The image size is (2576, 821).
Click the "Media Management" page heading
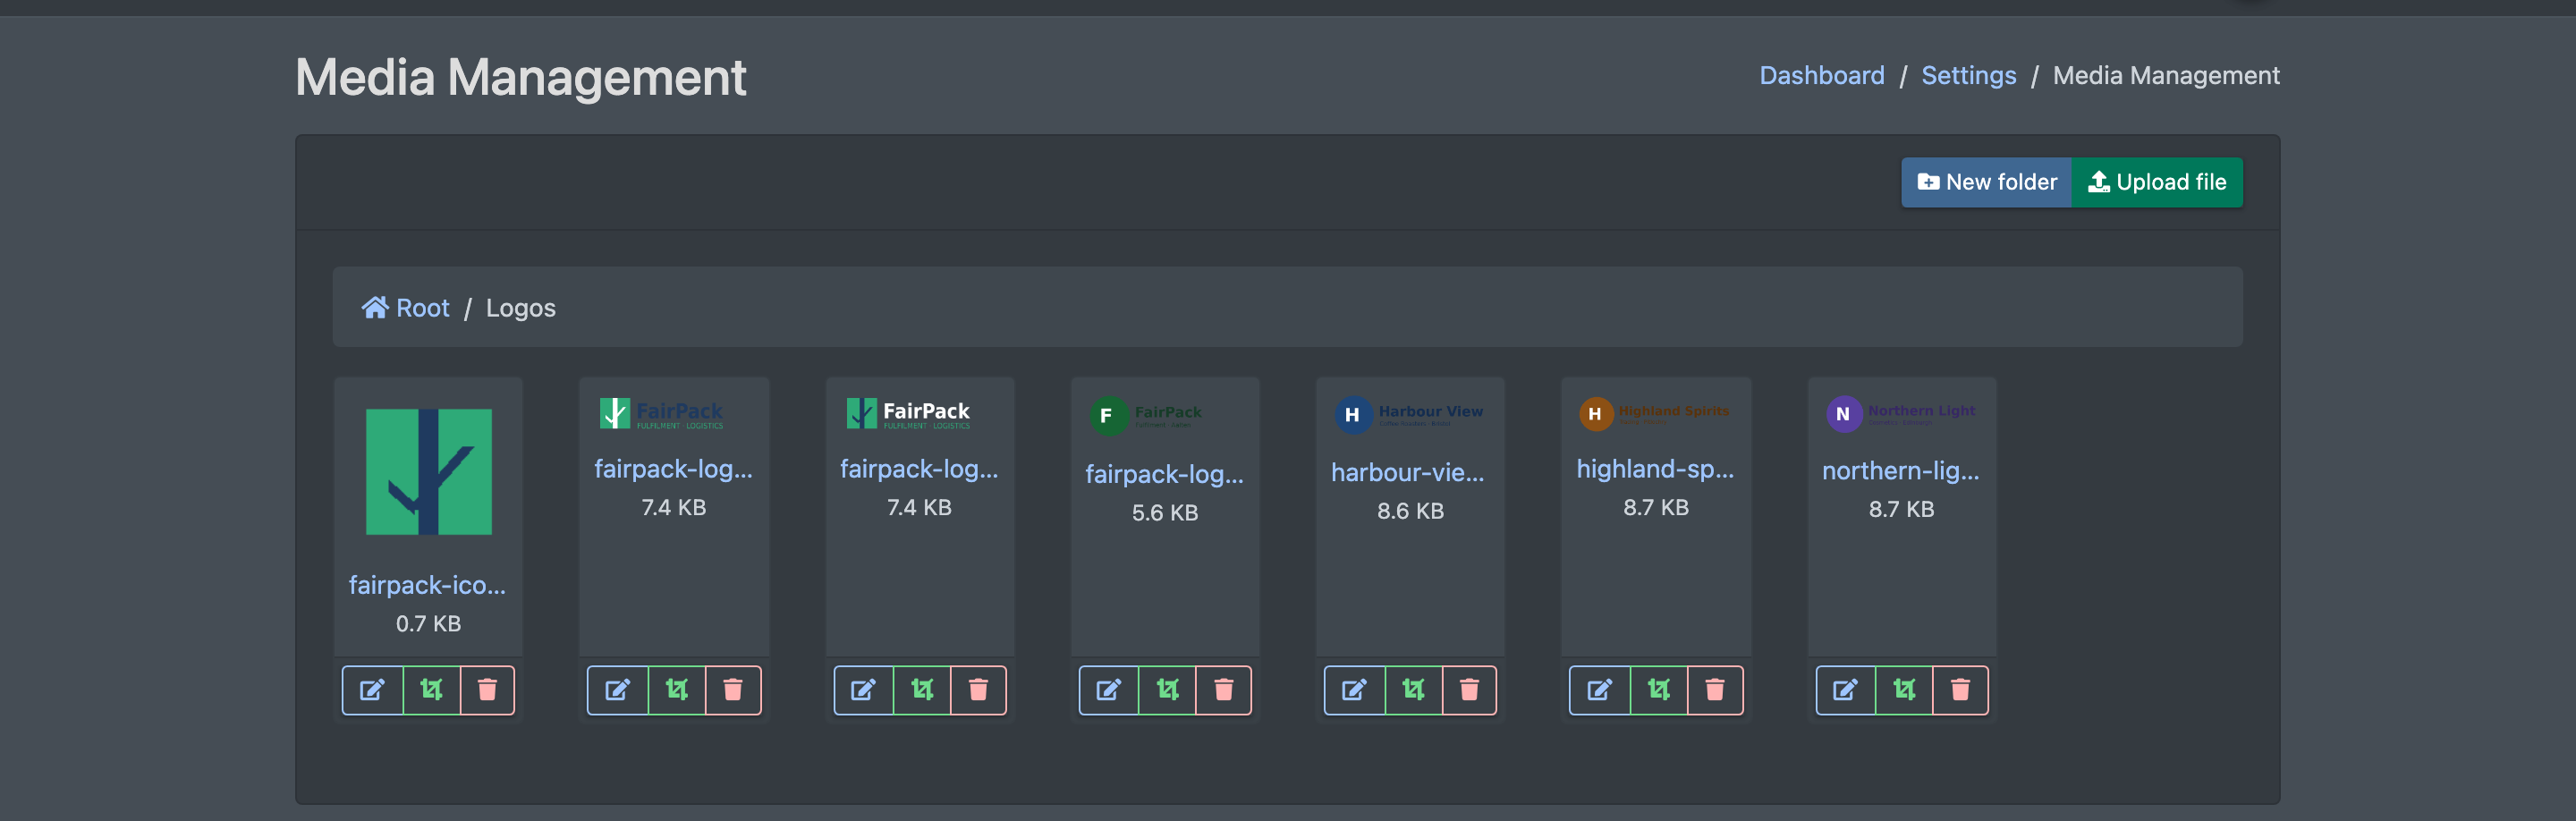coord(520,77)
